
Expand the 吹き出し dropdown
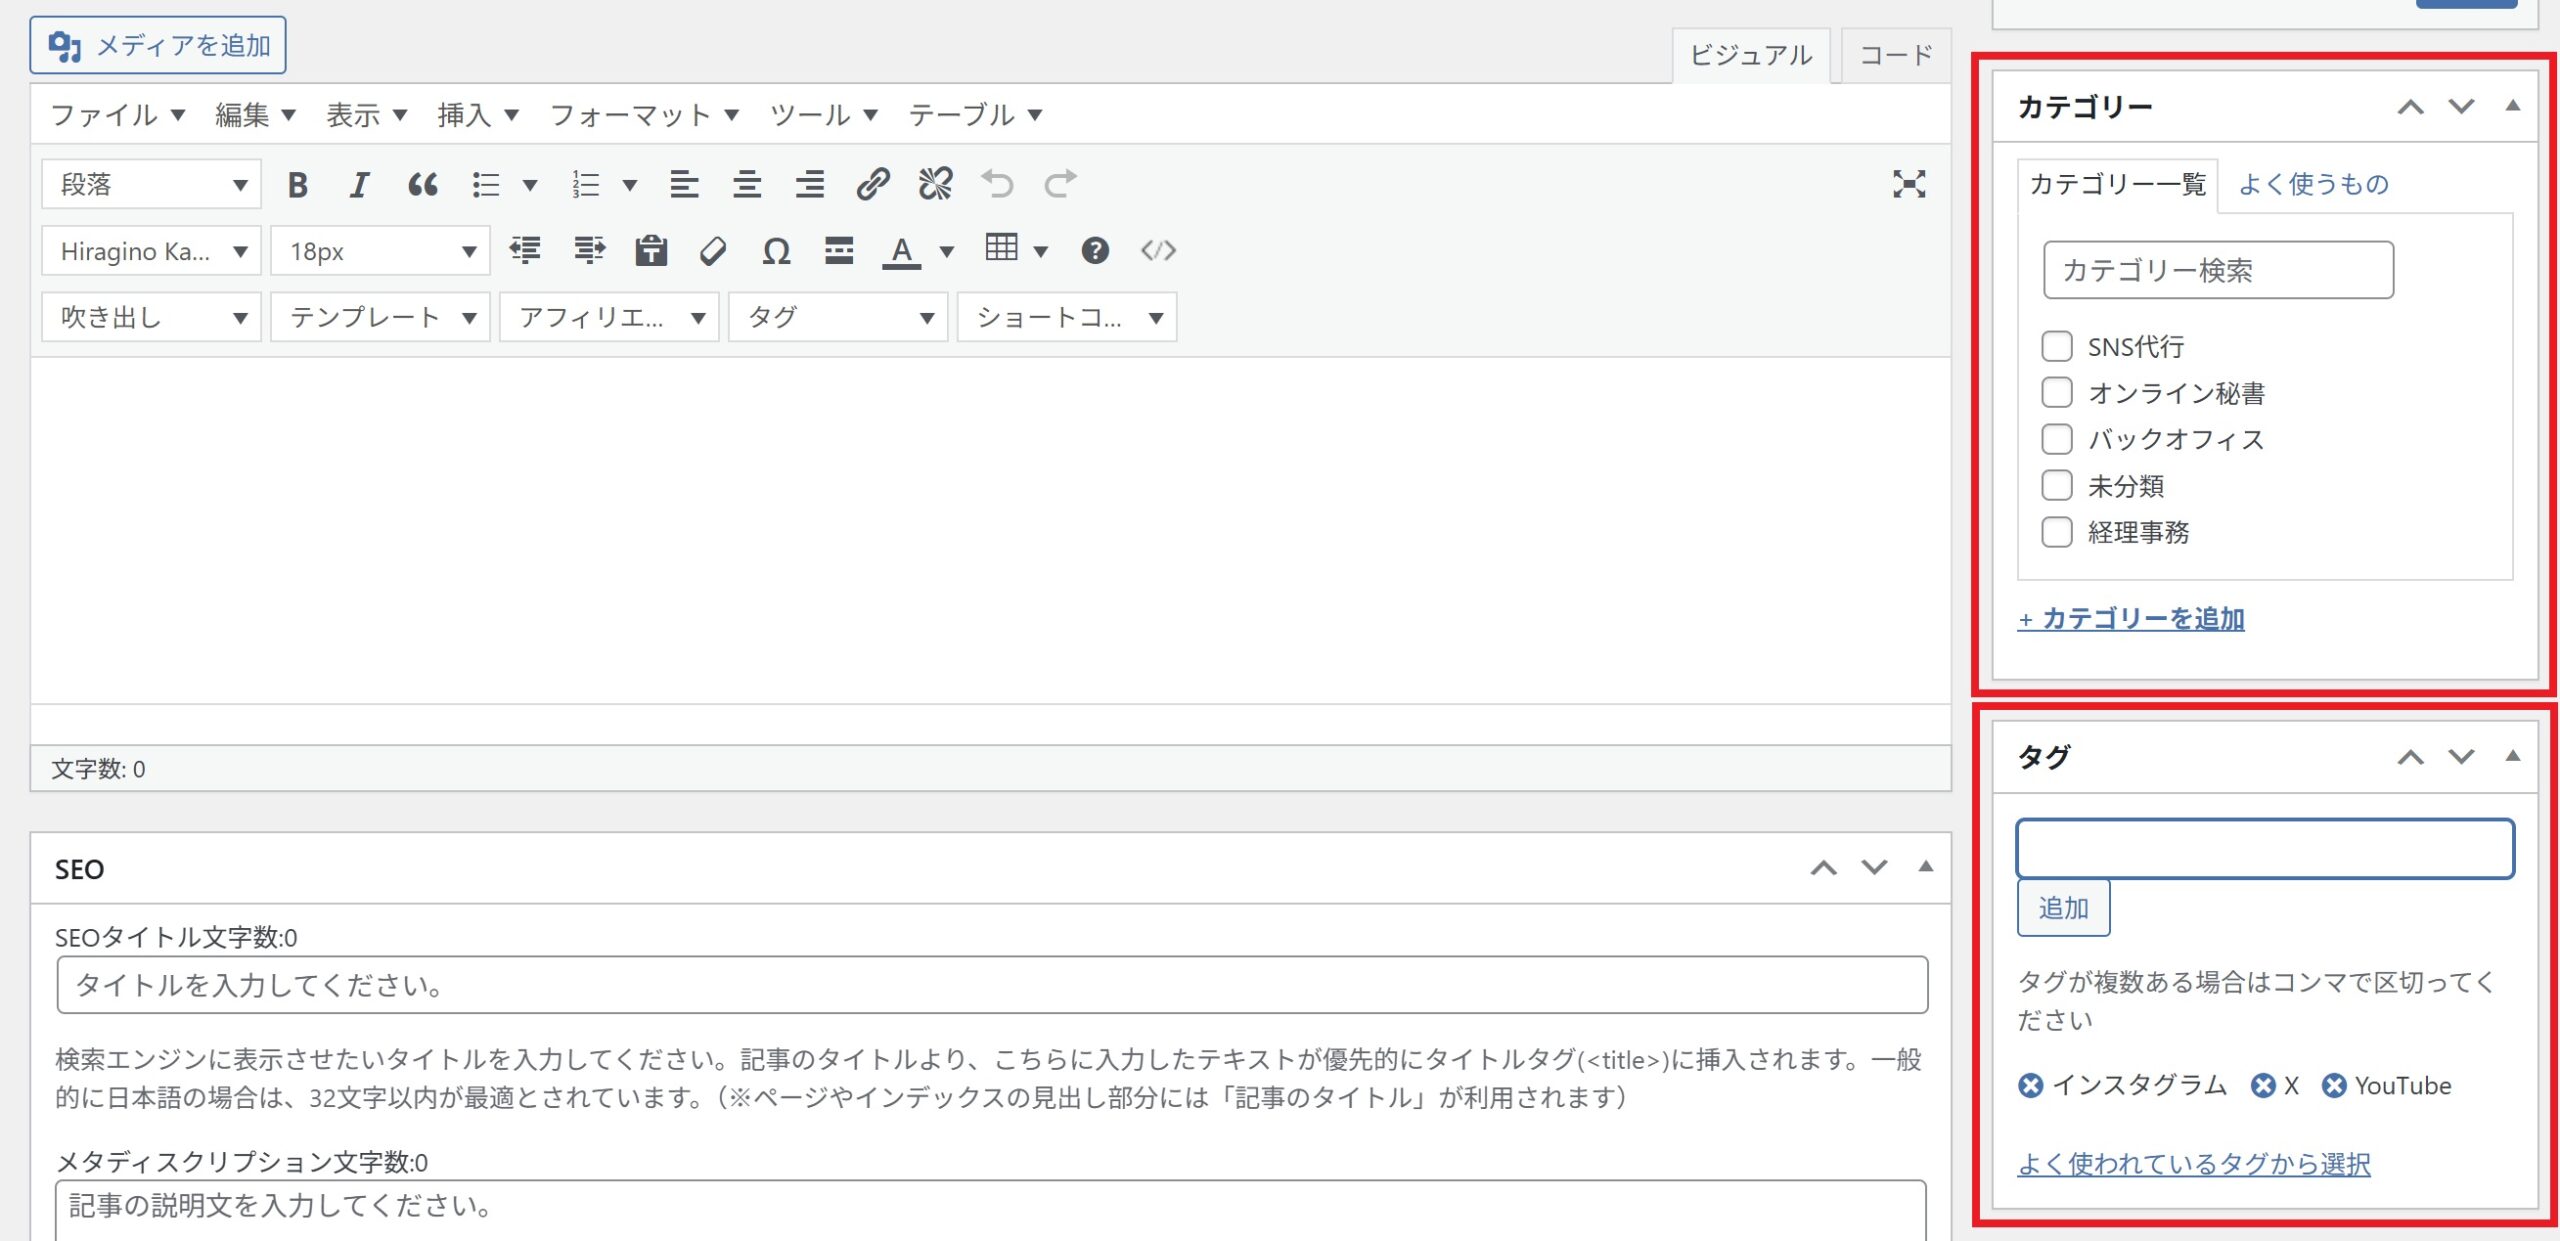click(x=151, y=318)
